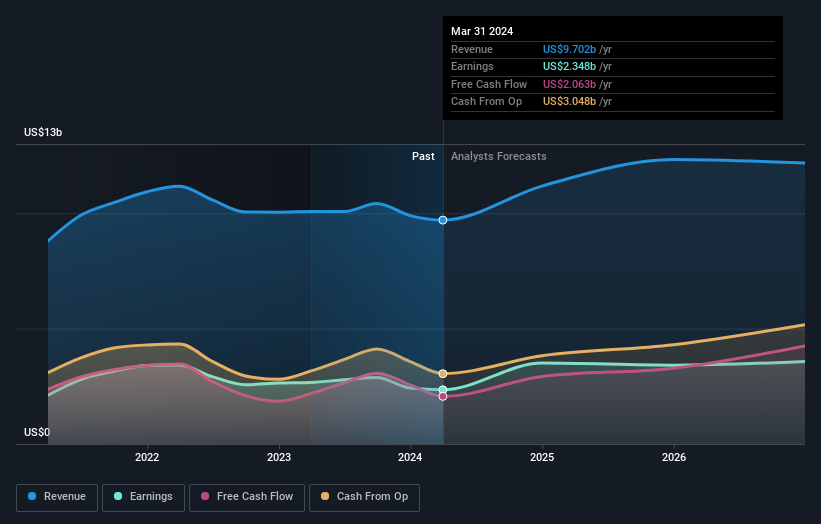Screen dimensions: 821x524
Task: Click the 'Past' label
Action: click(x=423, y=157)
